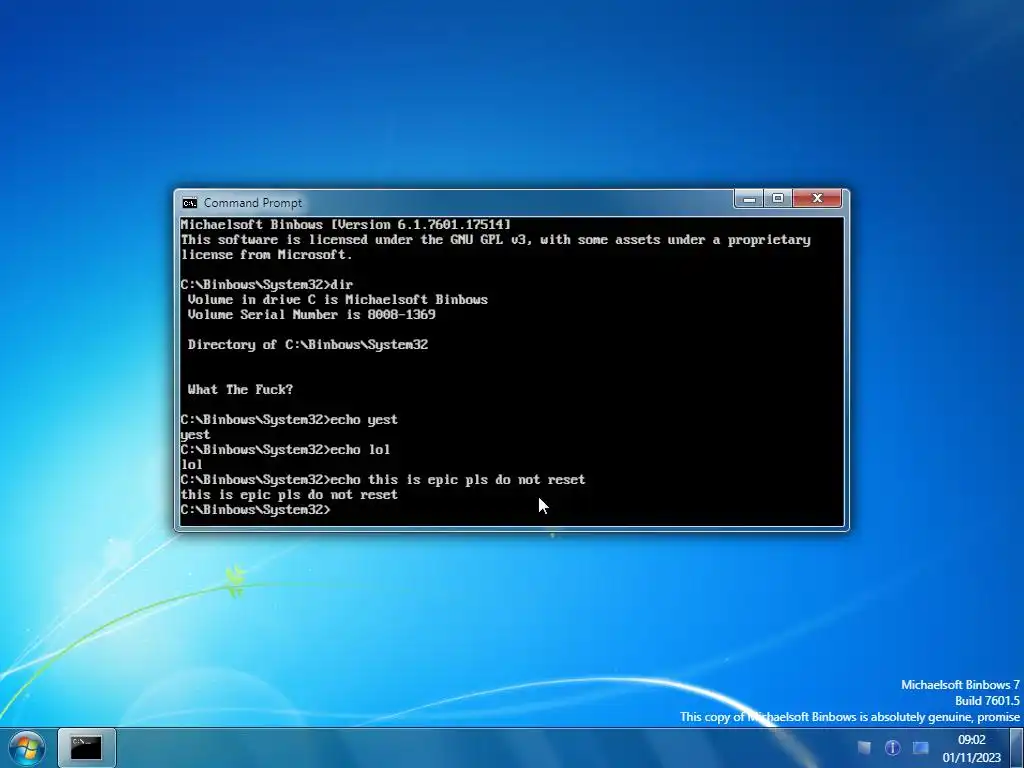Click the 'yest' output line

point(195,435)
